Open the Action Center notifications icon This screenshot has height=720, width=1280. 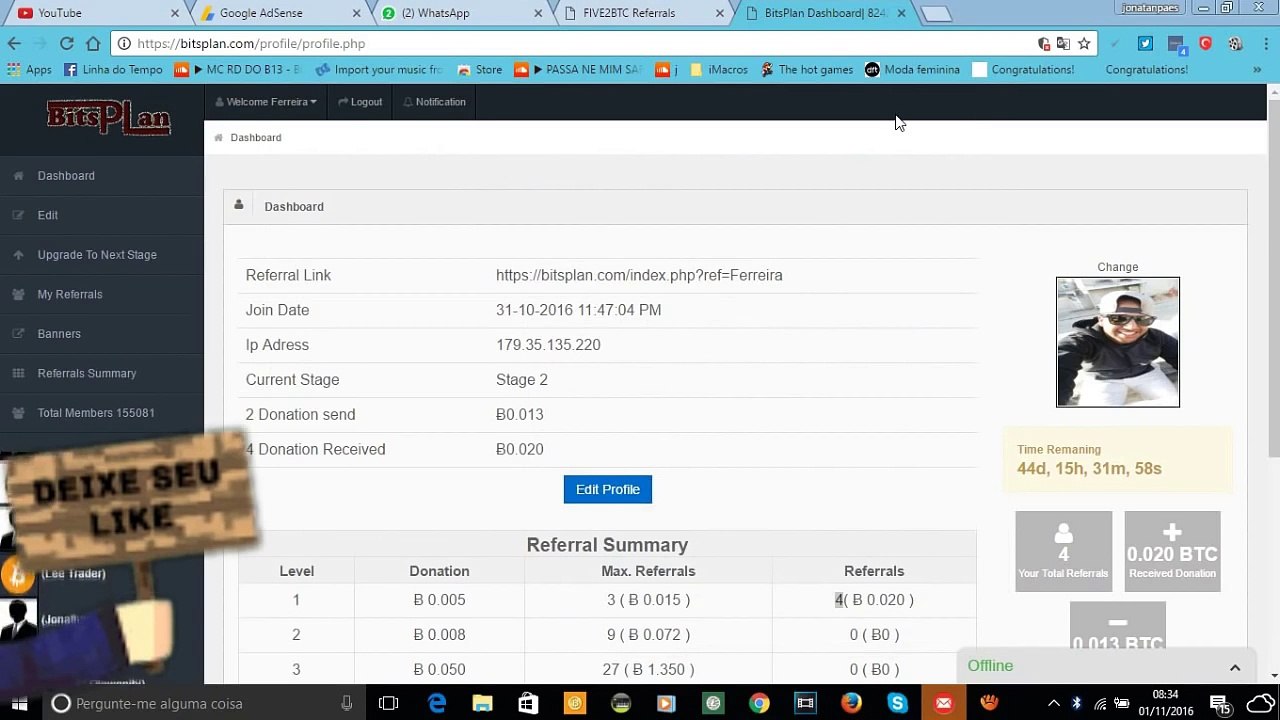pyautogui.click(x=1220, y=703)
